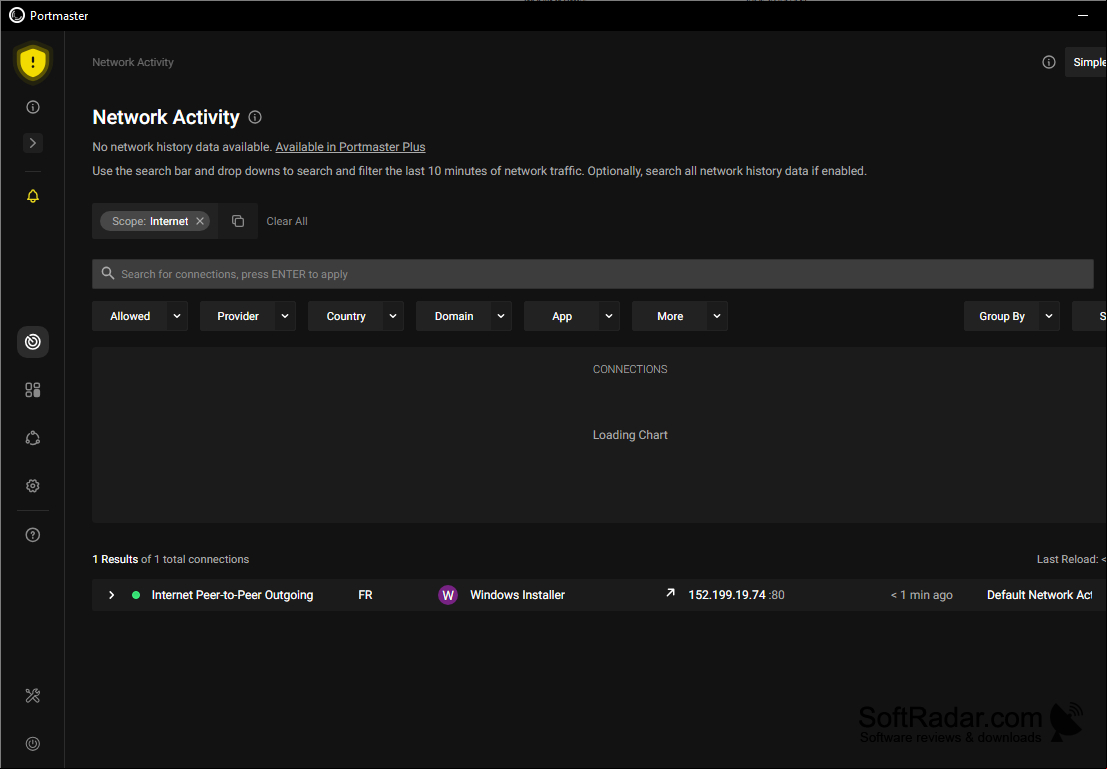Screen dimensions: 1107x769
Task: Click the power icon in the sidebar
Action: [x=32, y=744]
